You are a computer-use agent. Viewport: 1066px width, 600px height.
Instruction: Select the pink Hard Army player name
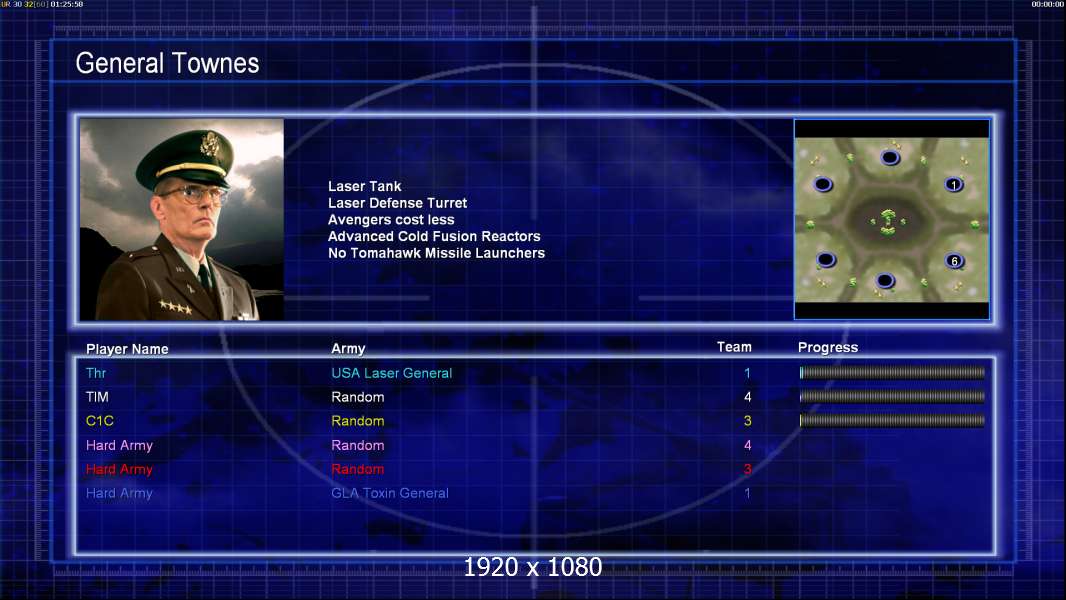(x=119, y=446)
